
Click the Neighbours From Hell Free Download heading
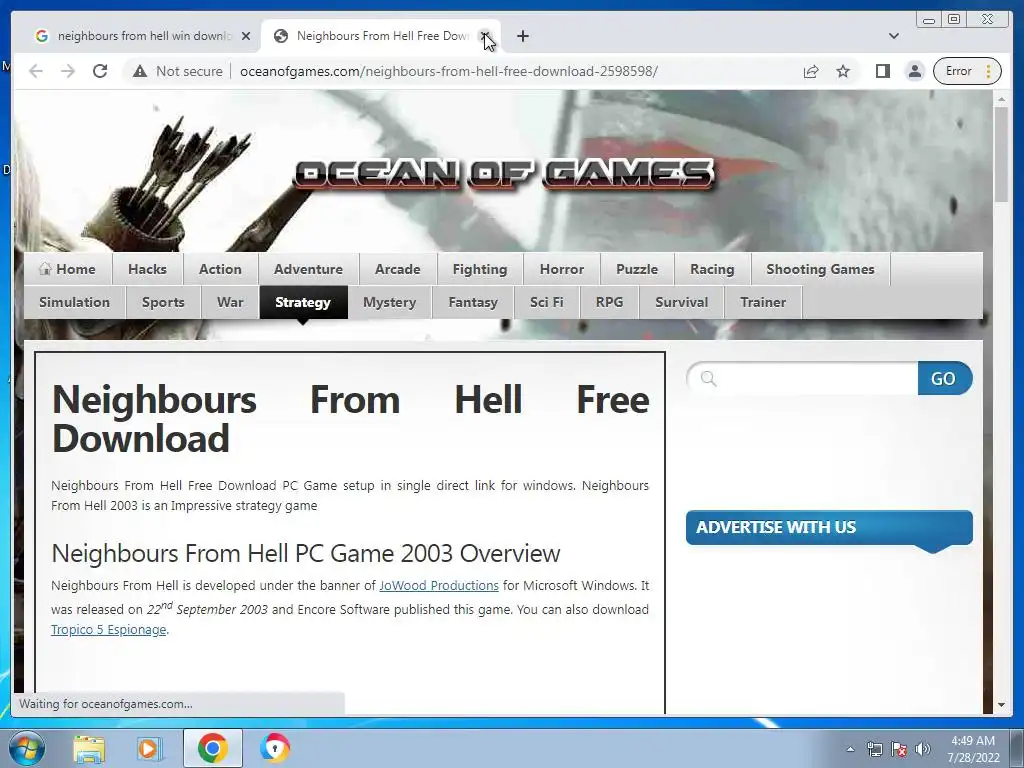[x=350, y=419]
